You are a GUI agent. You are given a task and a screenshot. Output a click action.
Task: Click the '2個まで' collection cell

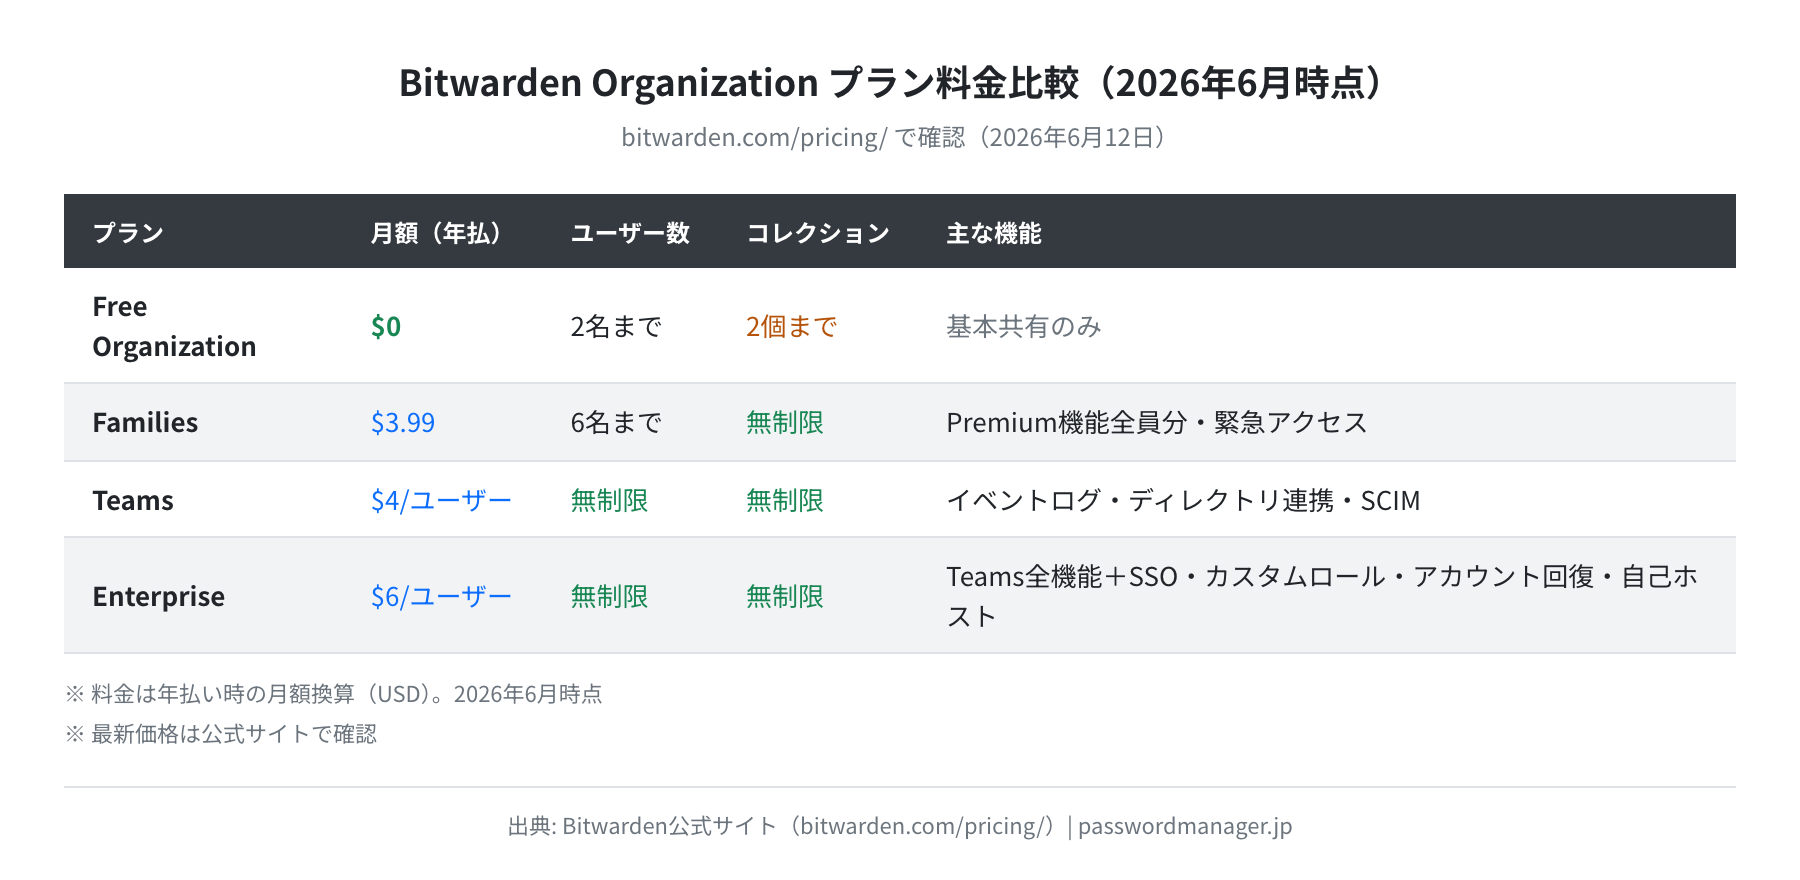tap(791, 326)
